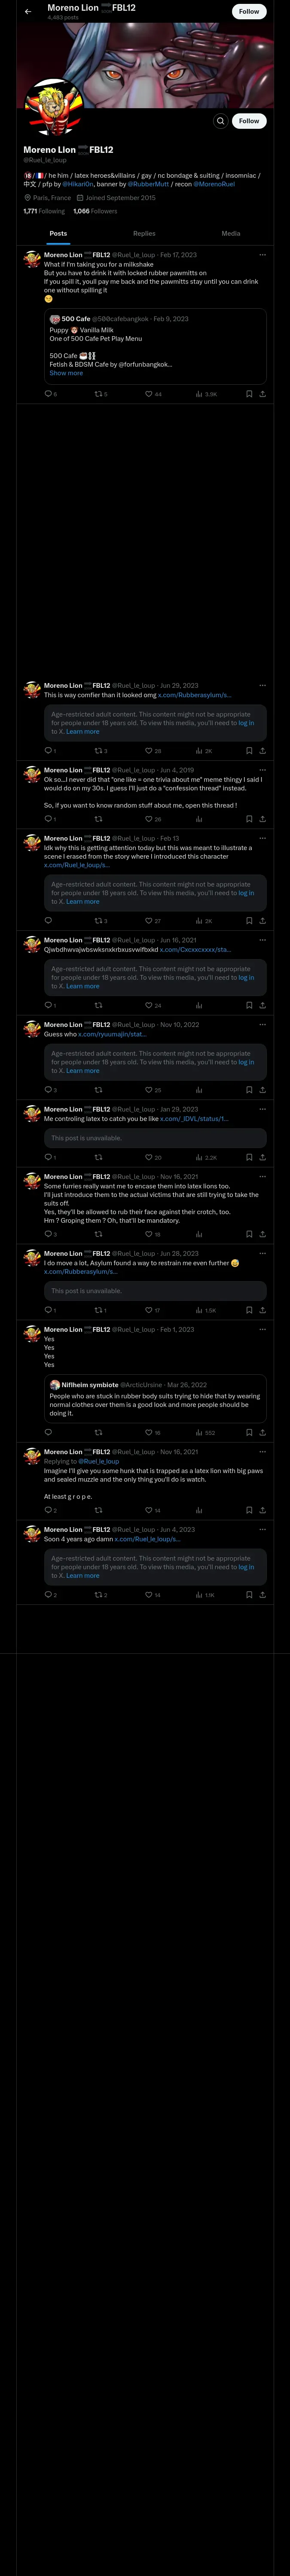Image resolution: width=290 pixels, height=2576 pixels.
Task: Repost the Feb 13 post
Action: [98, 920]
